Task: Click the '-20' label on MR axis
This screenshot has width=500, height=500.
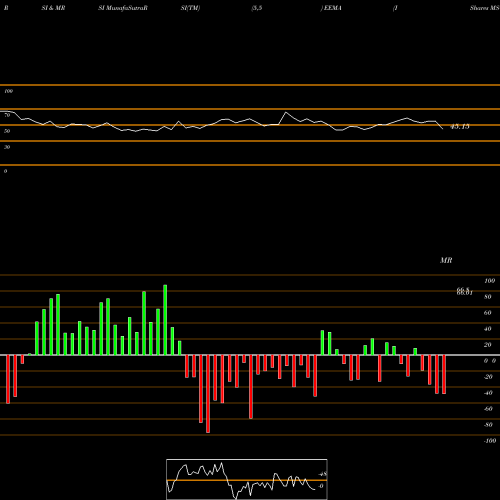Action: click(488, 377)
